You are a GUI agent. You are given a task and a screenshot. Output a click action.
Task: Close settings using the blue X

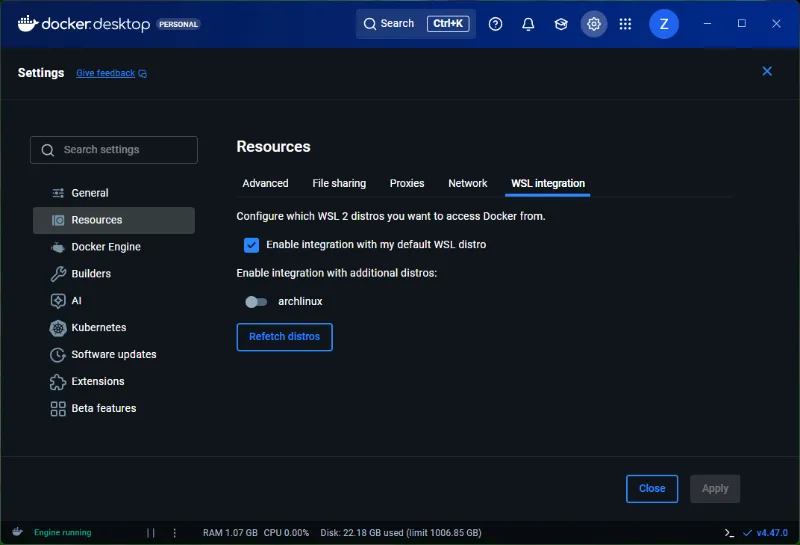pyautogui.click(x=767, y=71)
